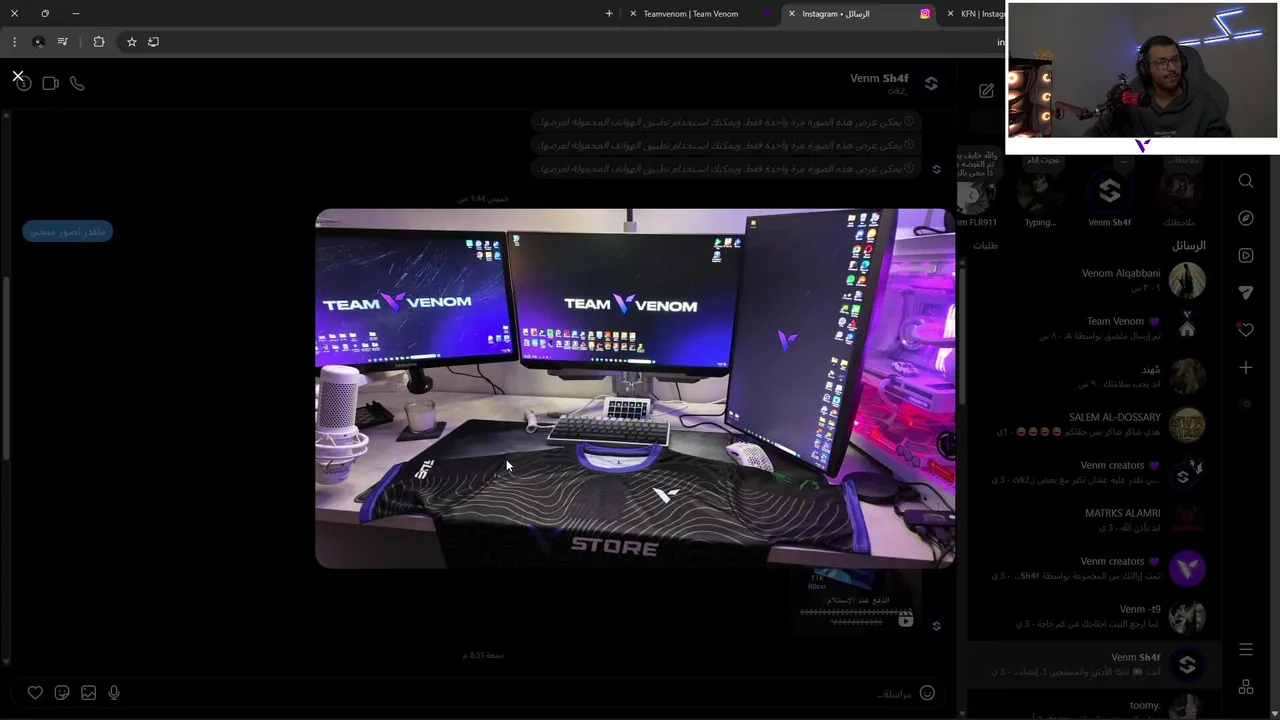Screen dimensions: 1280x720
Task: Start a voice call with Venm Sh4f
Action: 77,84
